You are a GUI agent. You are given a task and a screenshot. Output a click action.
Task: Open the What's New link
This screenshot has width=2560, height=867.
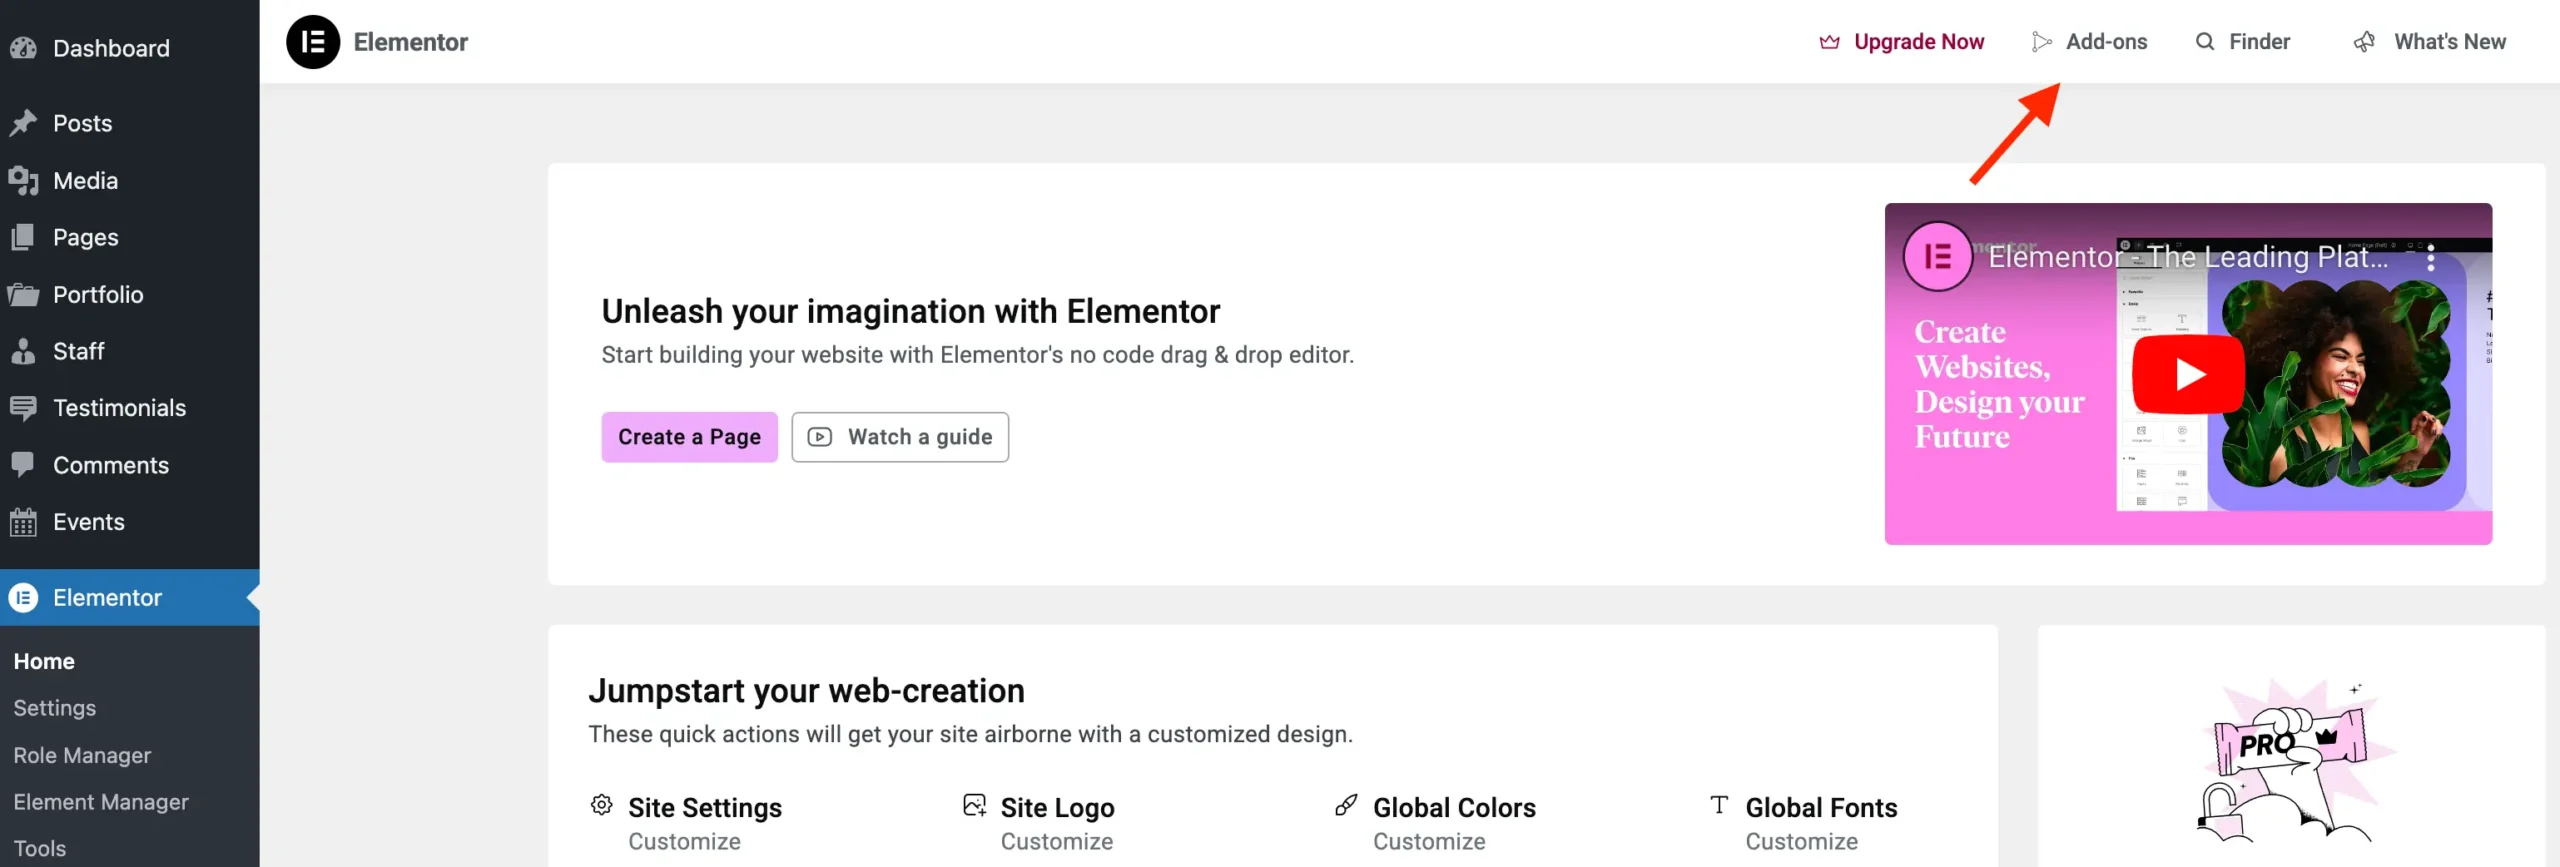(x=2430, y=42)
